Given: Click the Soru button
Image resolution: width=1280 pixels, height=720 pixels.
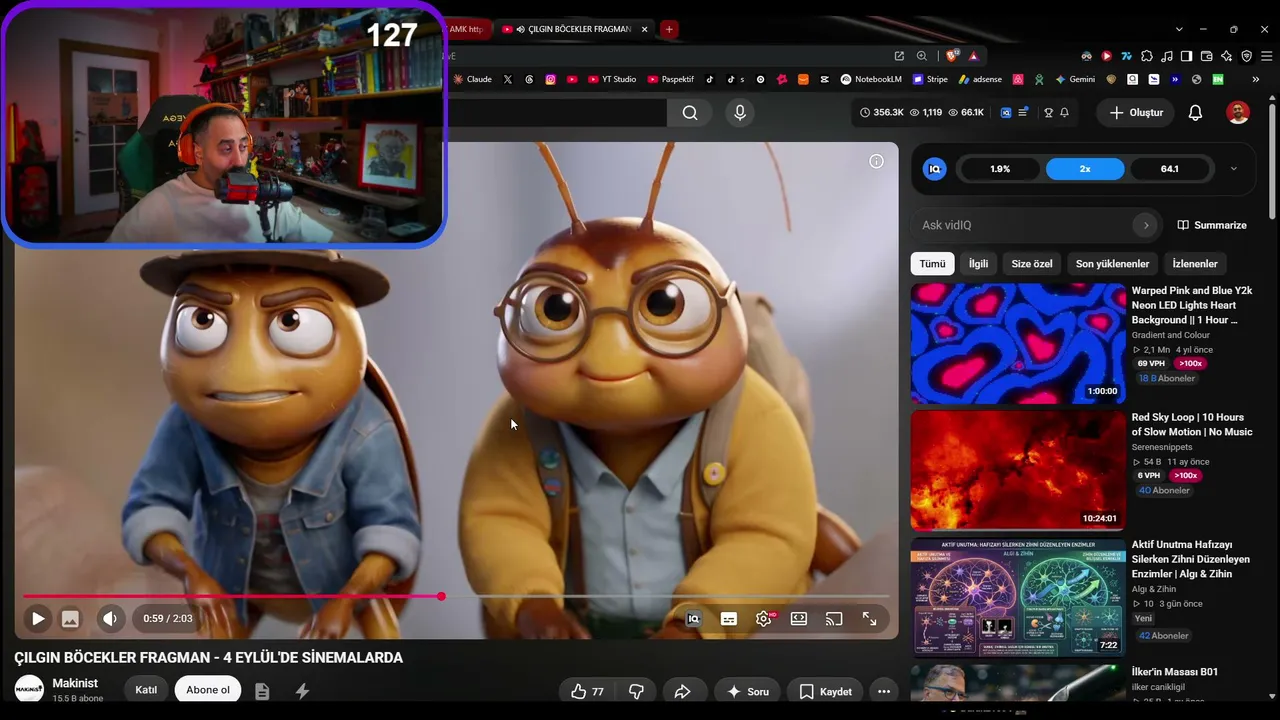Looking at the screenshot, I should [x=748, y=691].
